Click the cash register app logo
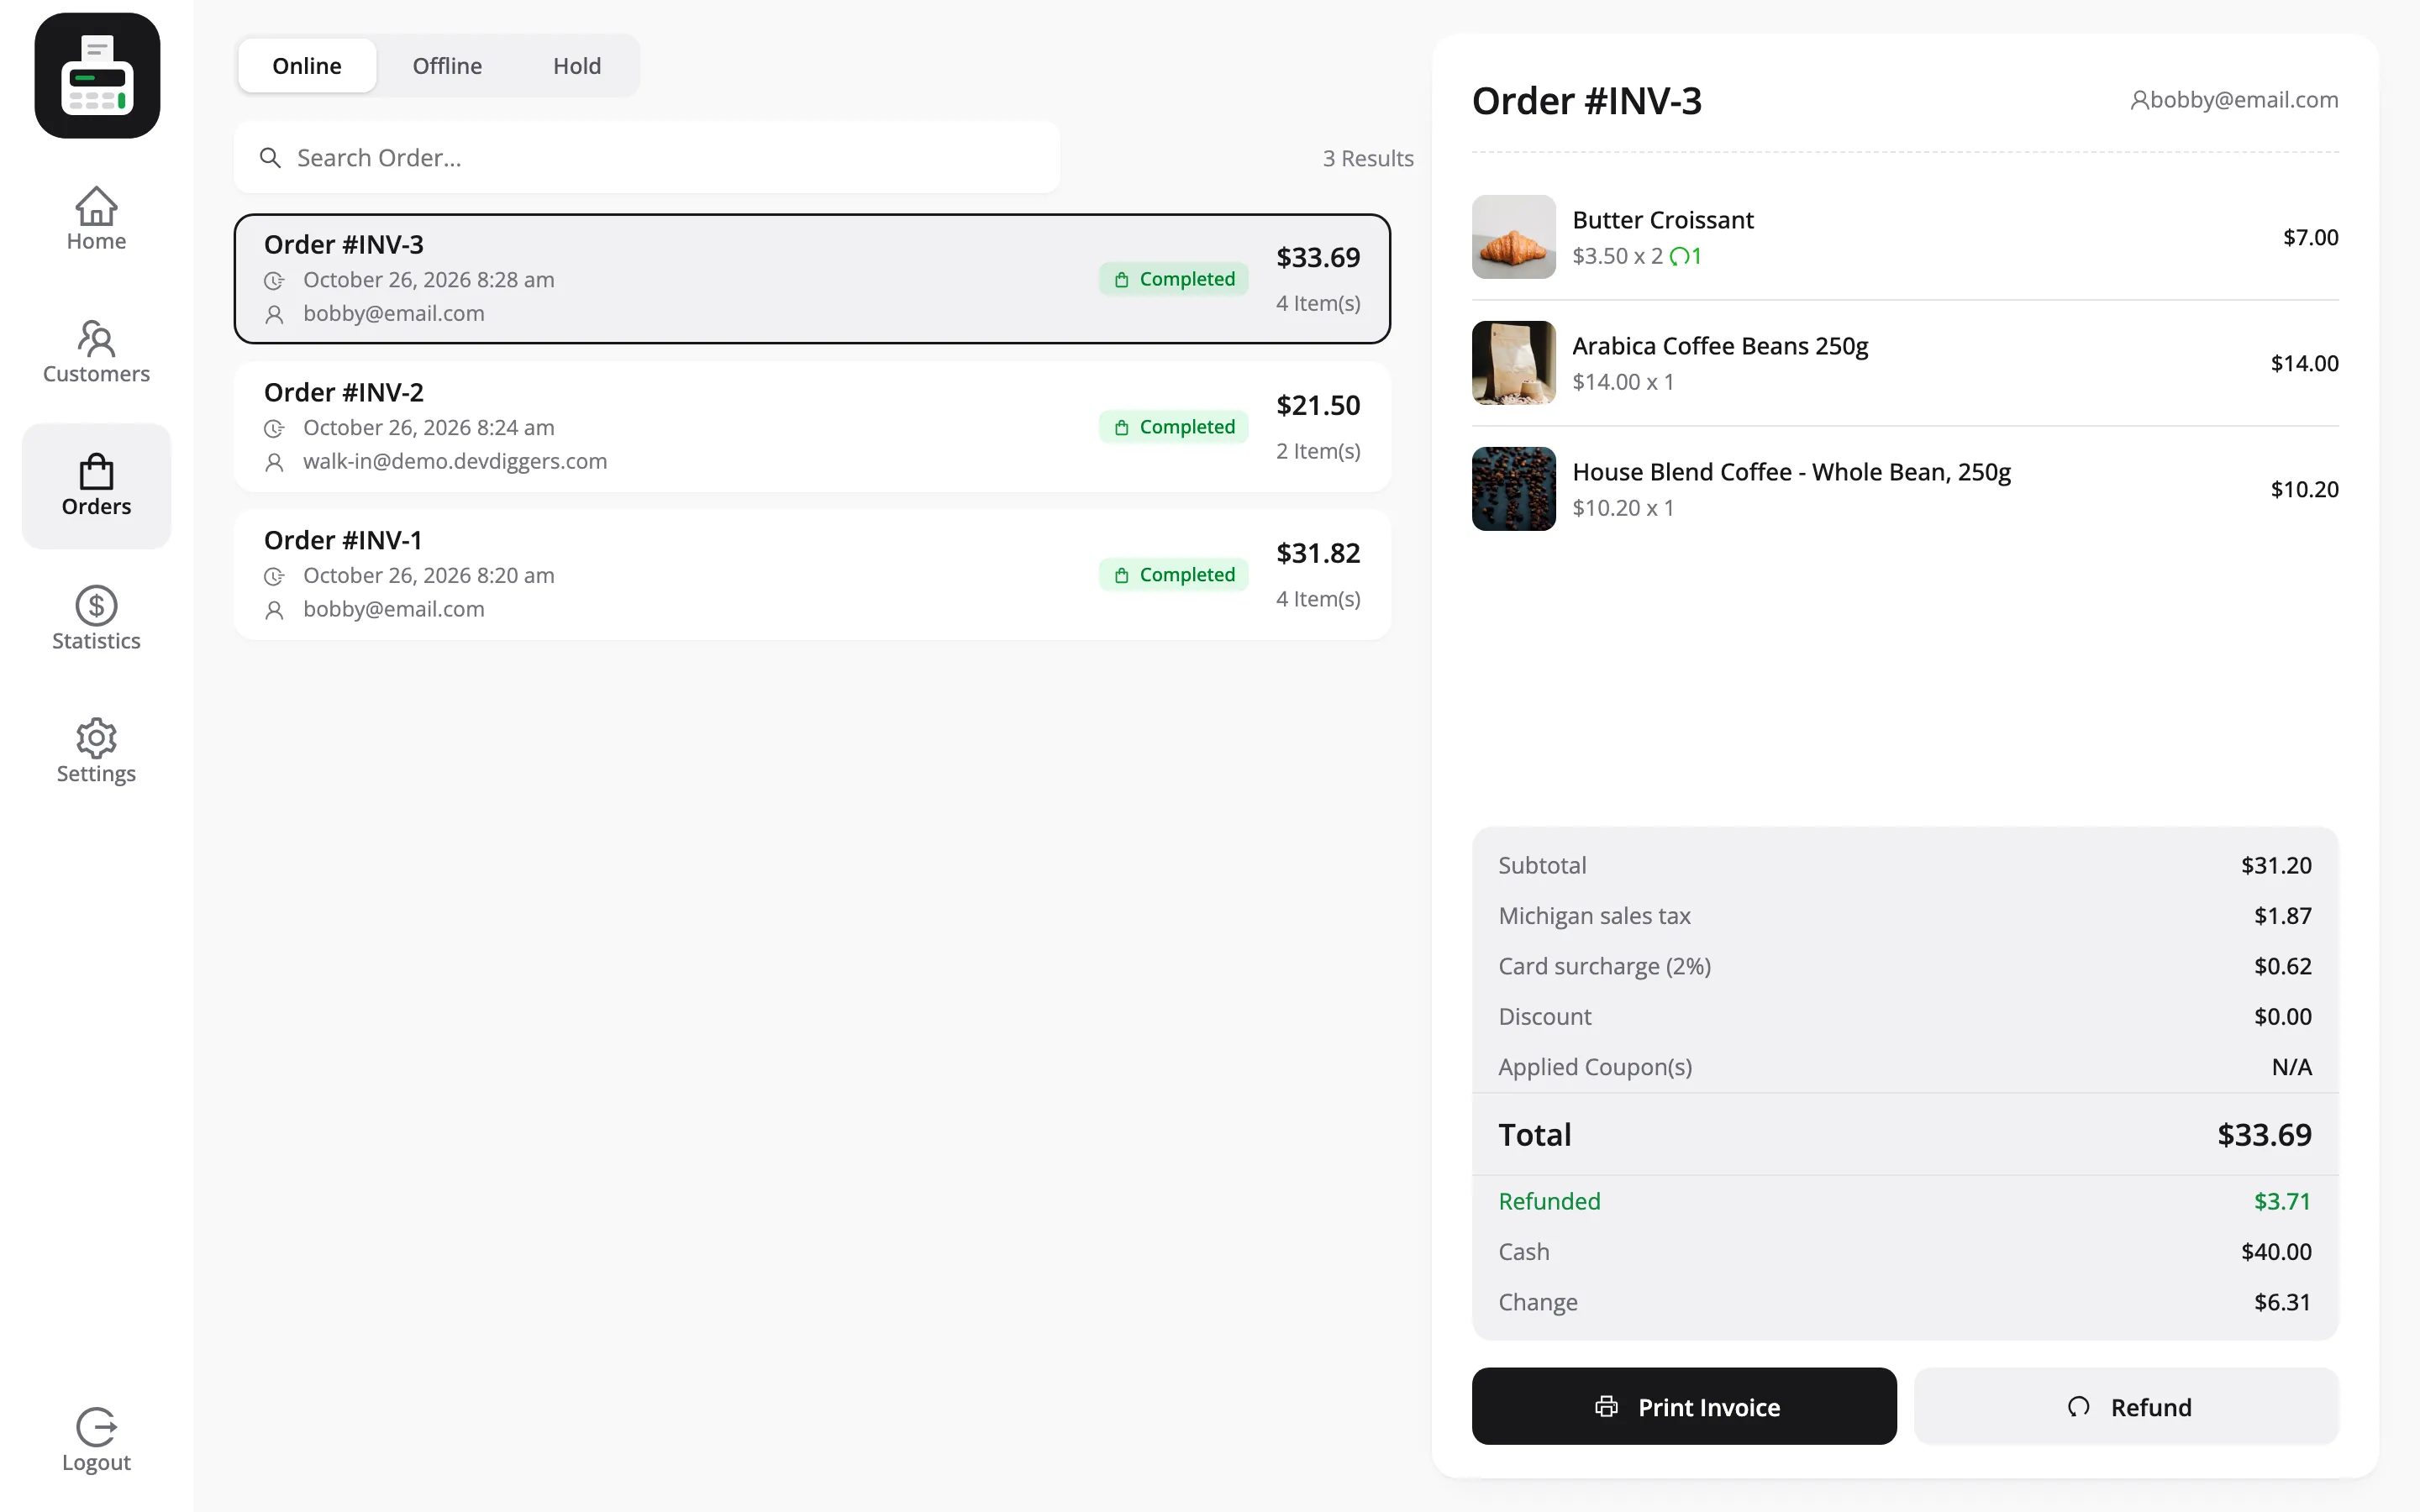The height and width of the screenshot is (1512, 2420). point(97,76)
